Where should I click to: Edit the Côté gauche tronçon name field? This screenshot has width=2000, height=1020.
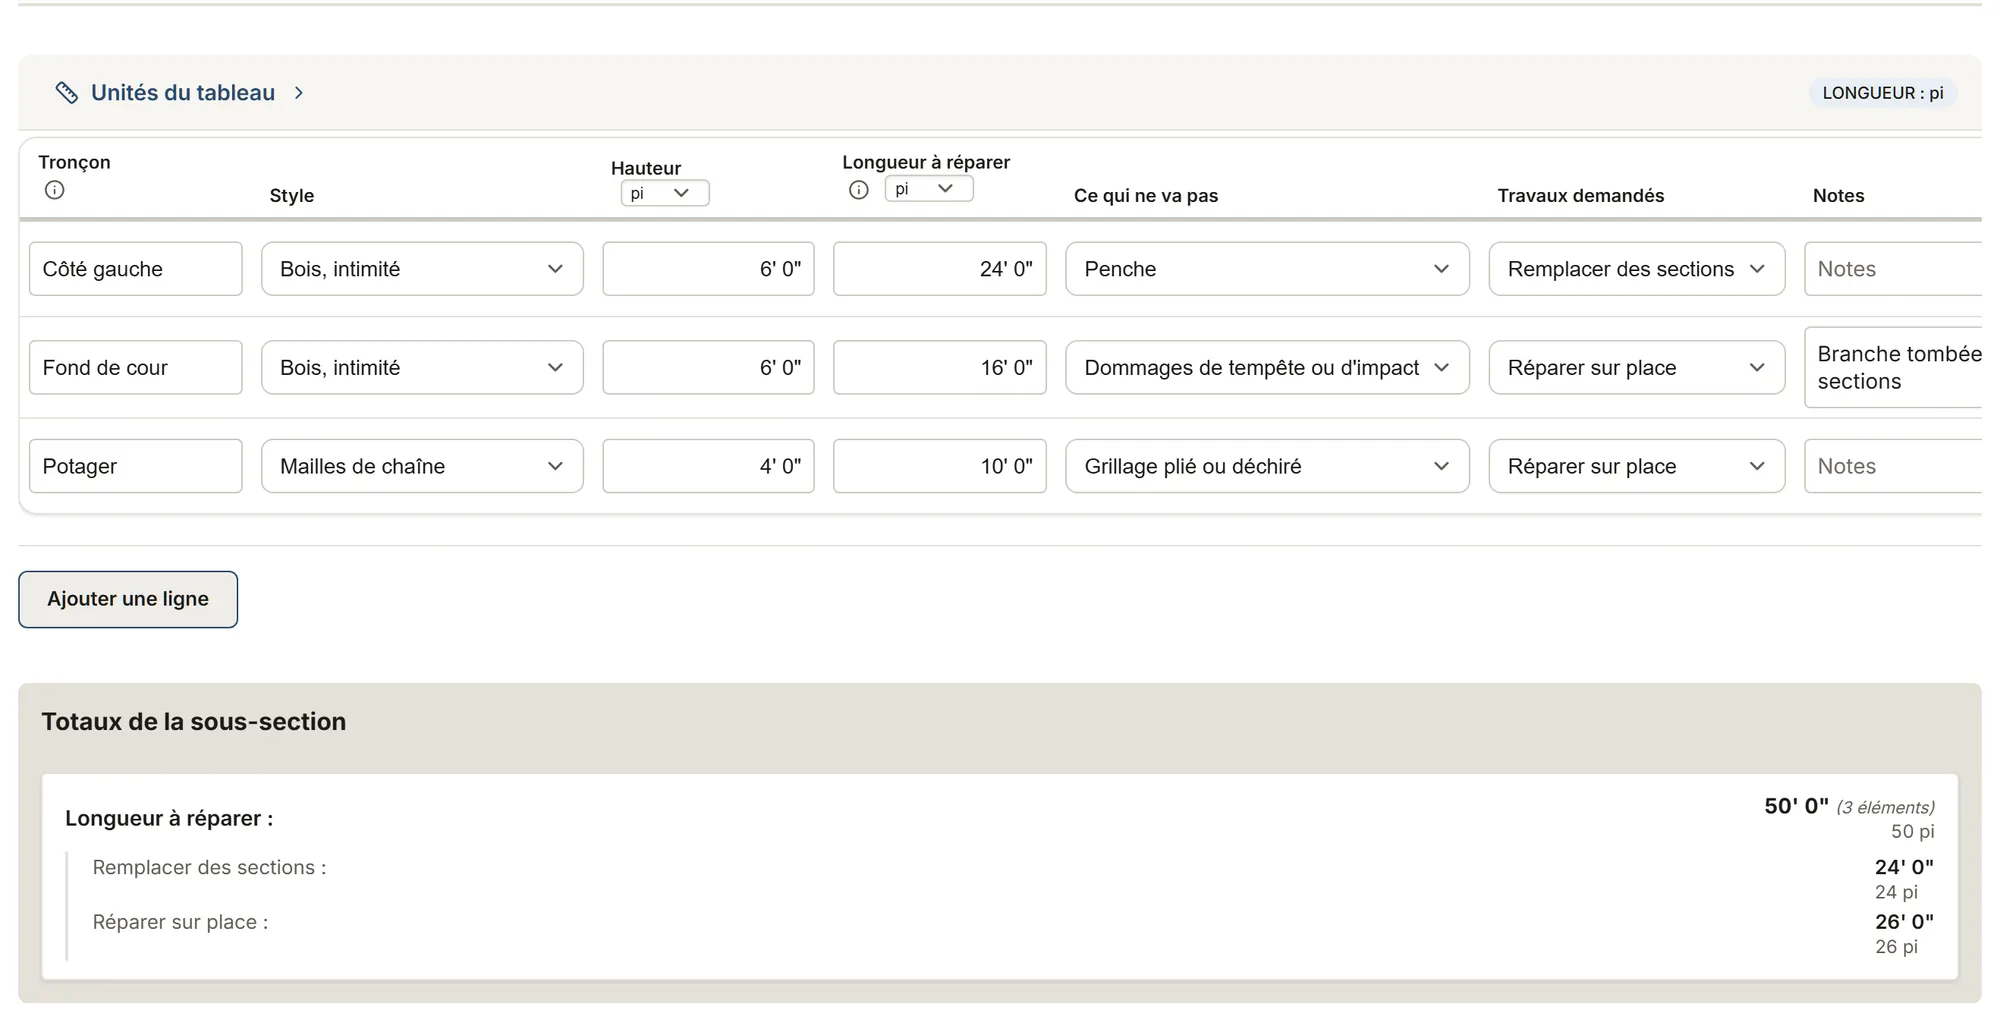[136, 269]
